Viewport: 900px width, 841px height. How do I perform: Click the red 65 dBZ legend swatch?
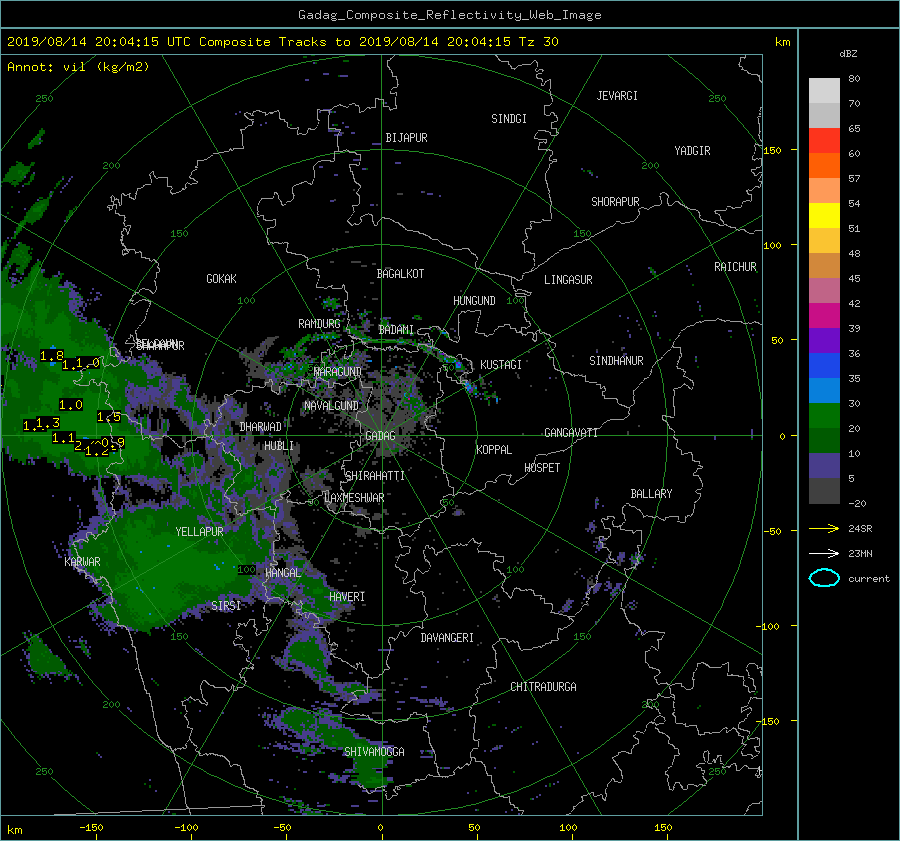click(x=824, y=140)
